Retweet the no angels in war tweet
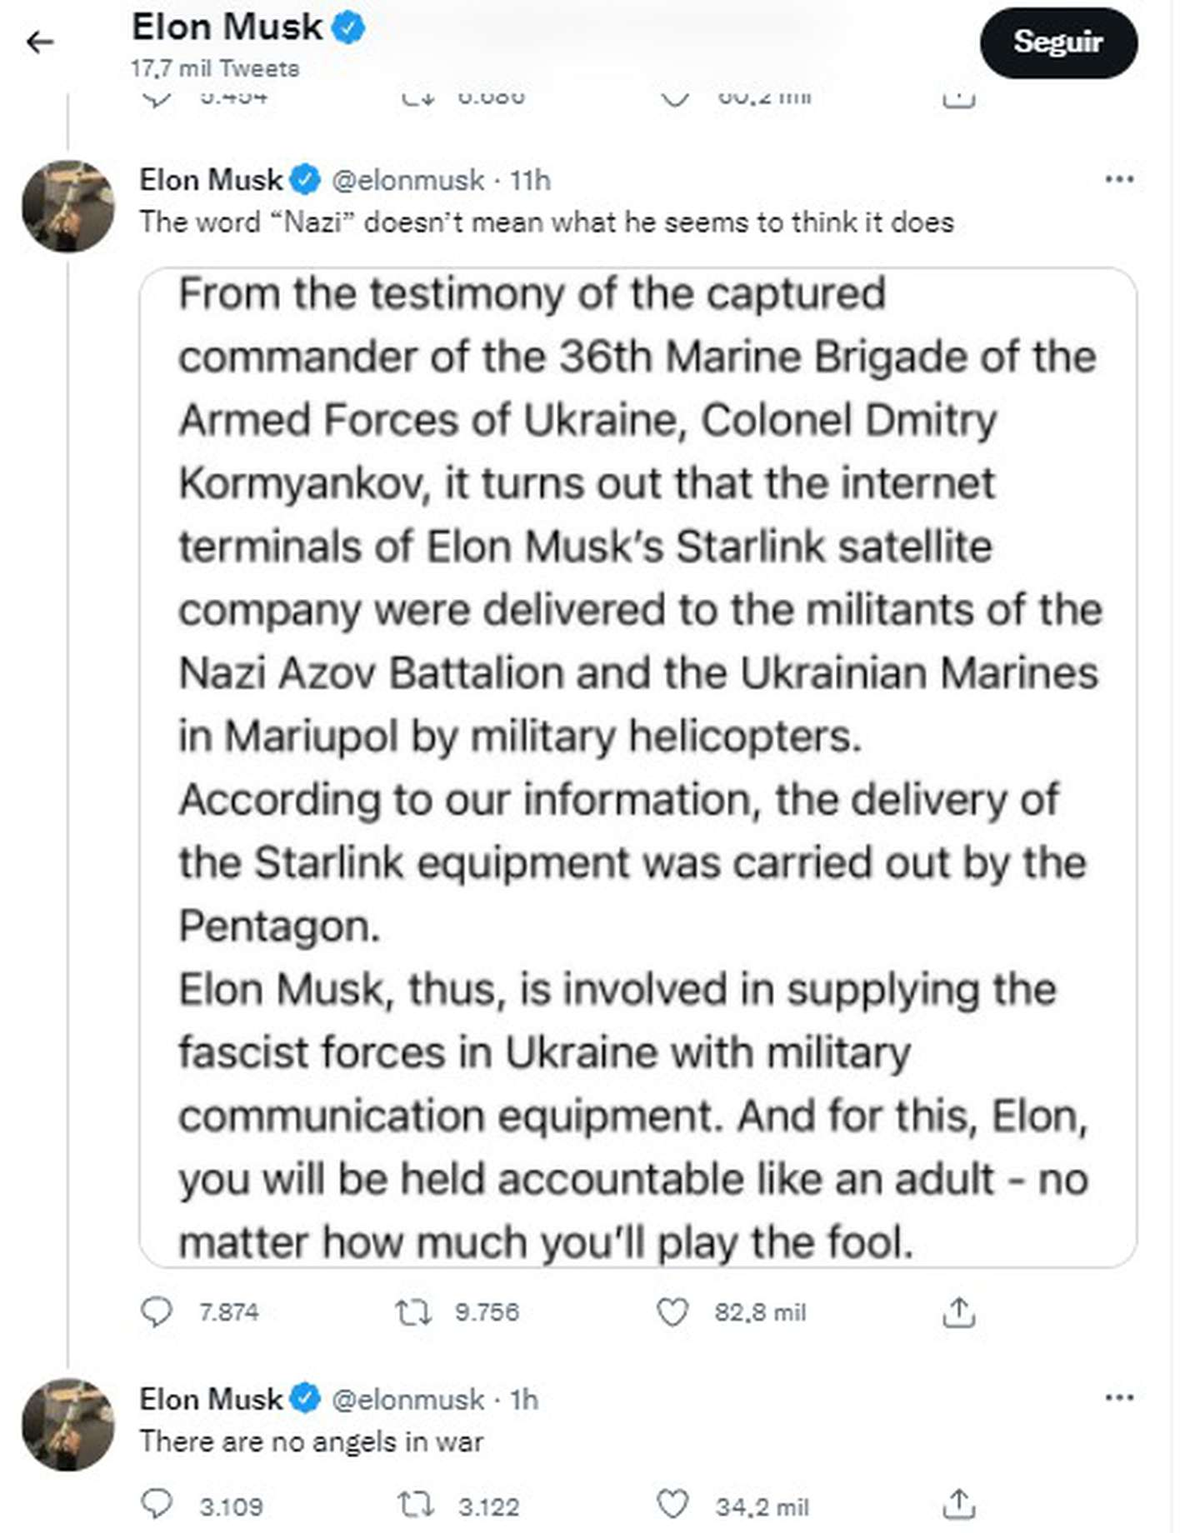This screenshot has width=1200, height=1533. (413, 1505)
